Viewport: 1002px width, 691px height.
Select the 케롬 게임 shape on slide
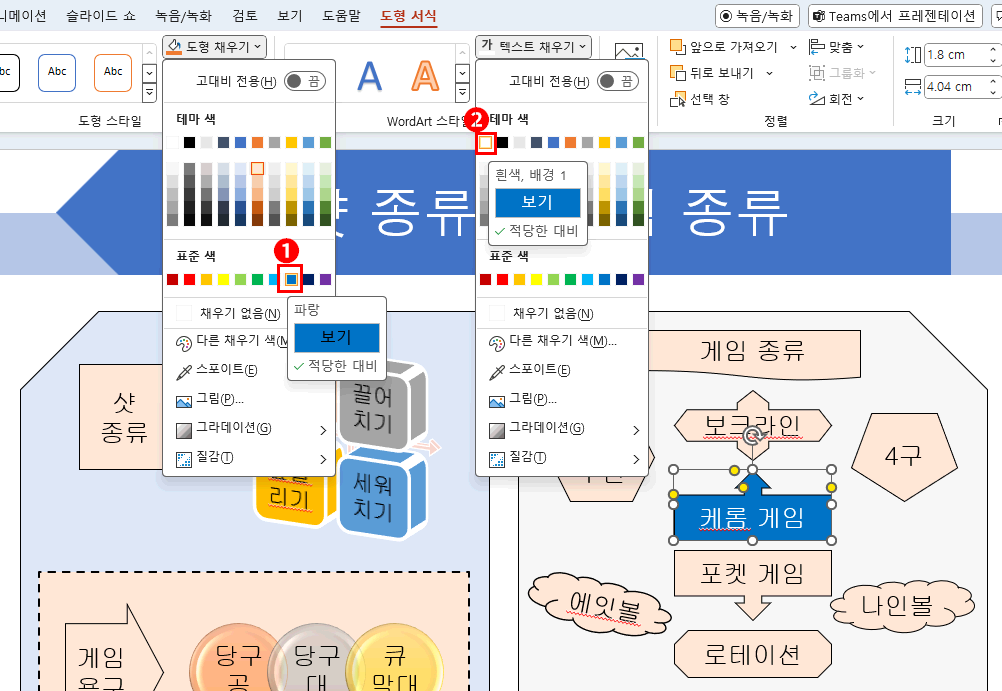(x=752, y=518)
